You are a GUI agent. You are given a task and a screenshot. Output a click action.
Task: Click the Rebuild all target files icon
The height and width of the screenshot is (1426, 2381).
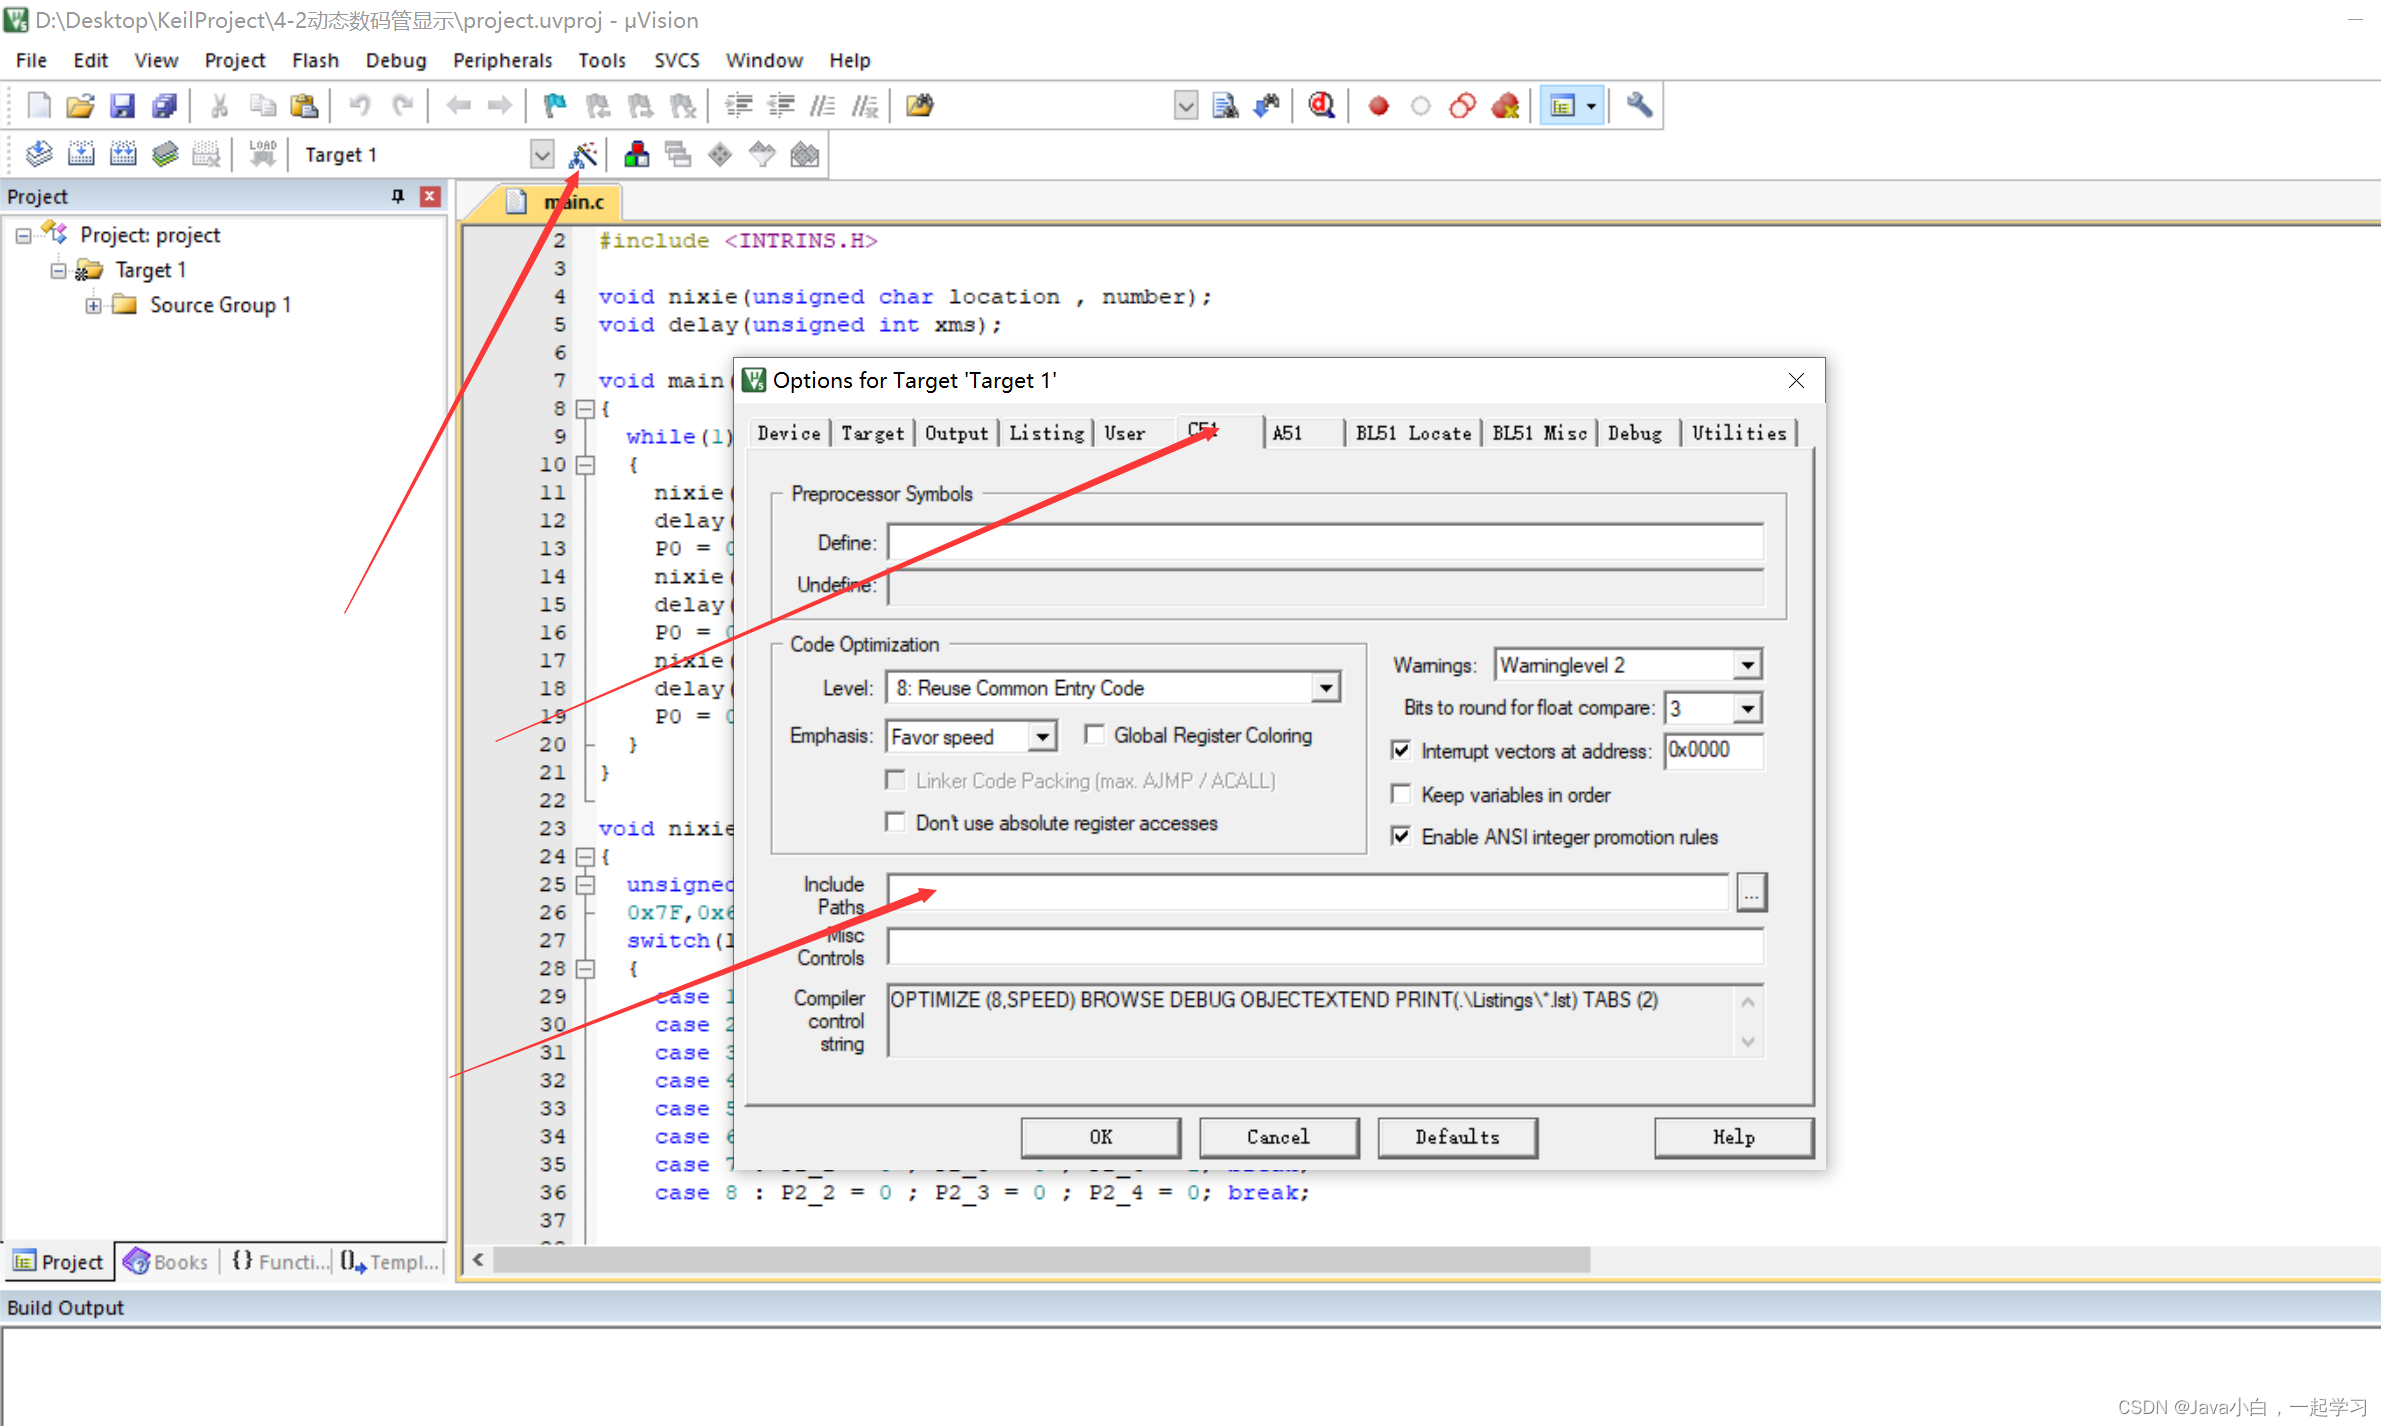(123, 154)
